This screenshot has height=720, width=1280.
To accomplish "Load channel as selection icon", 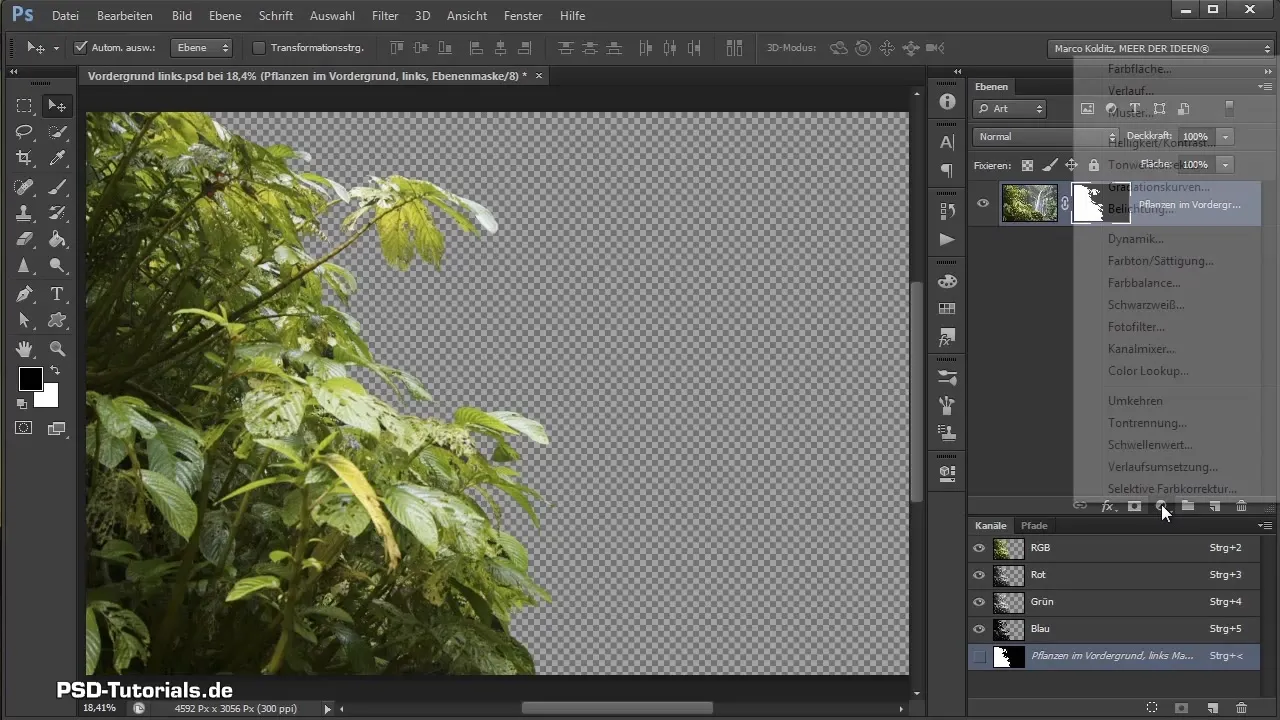I will [1152, 707].
